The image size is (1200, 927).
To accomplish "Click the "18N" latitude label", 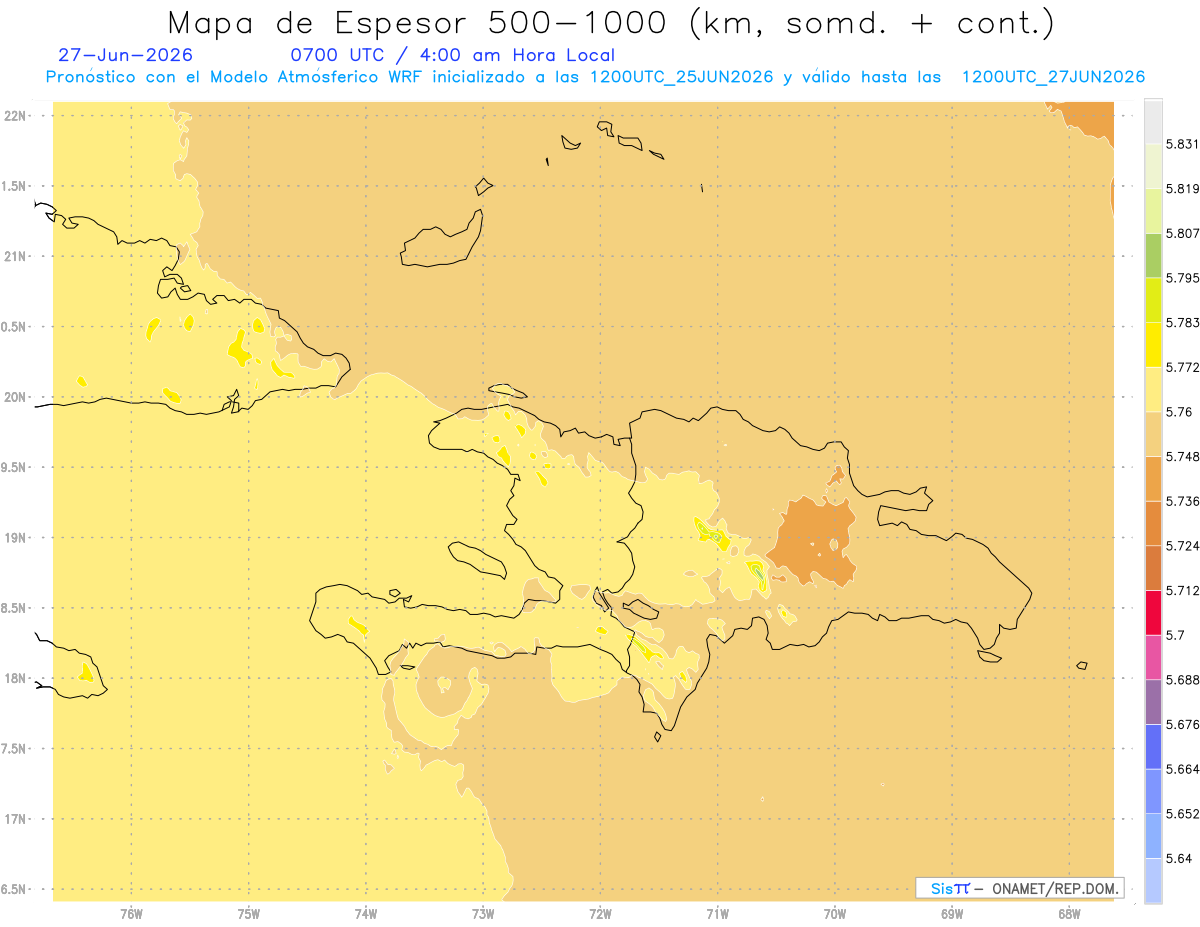I will (x=16, y=678).
